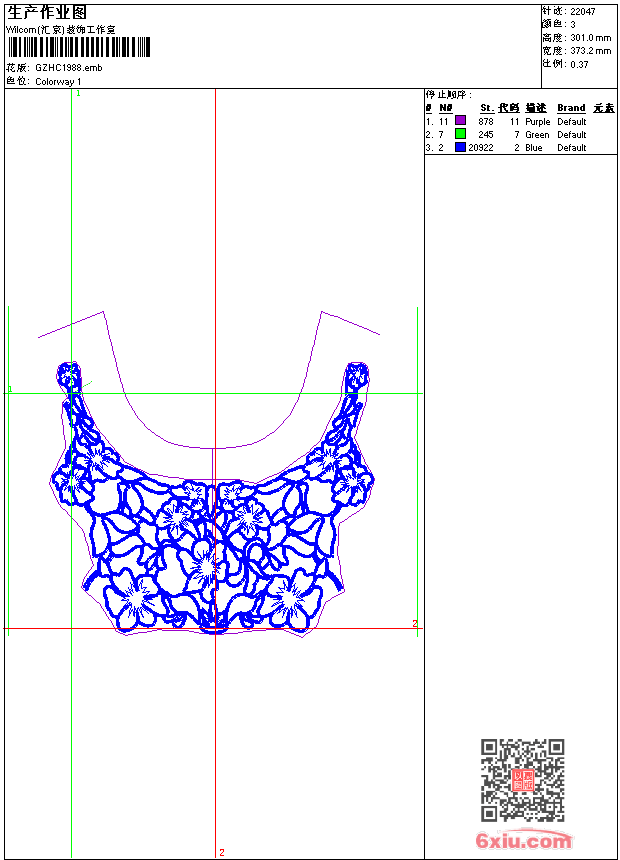620x860 pixels.
Task: Click the QR code image
Action: 522,780
